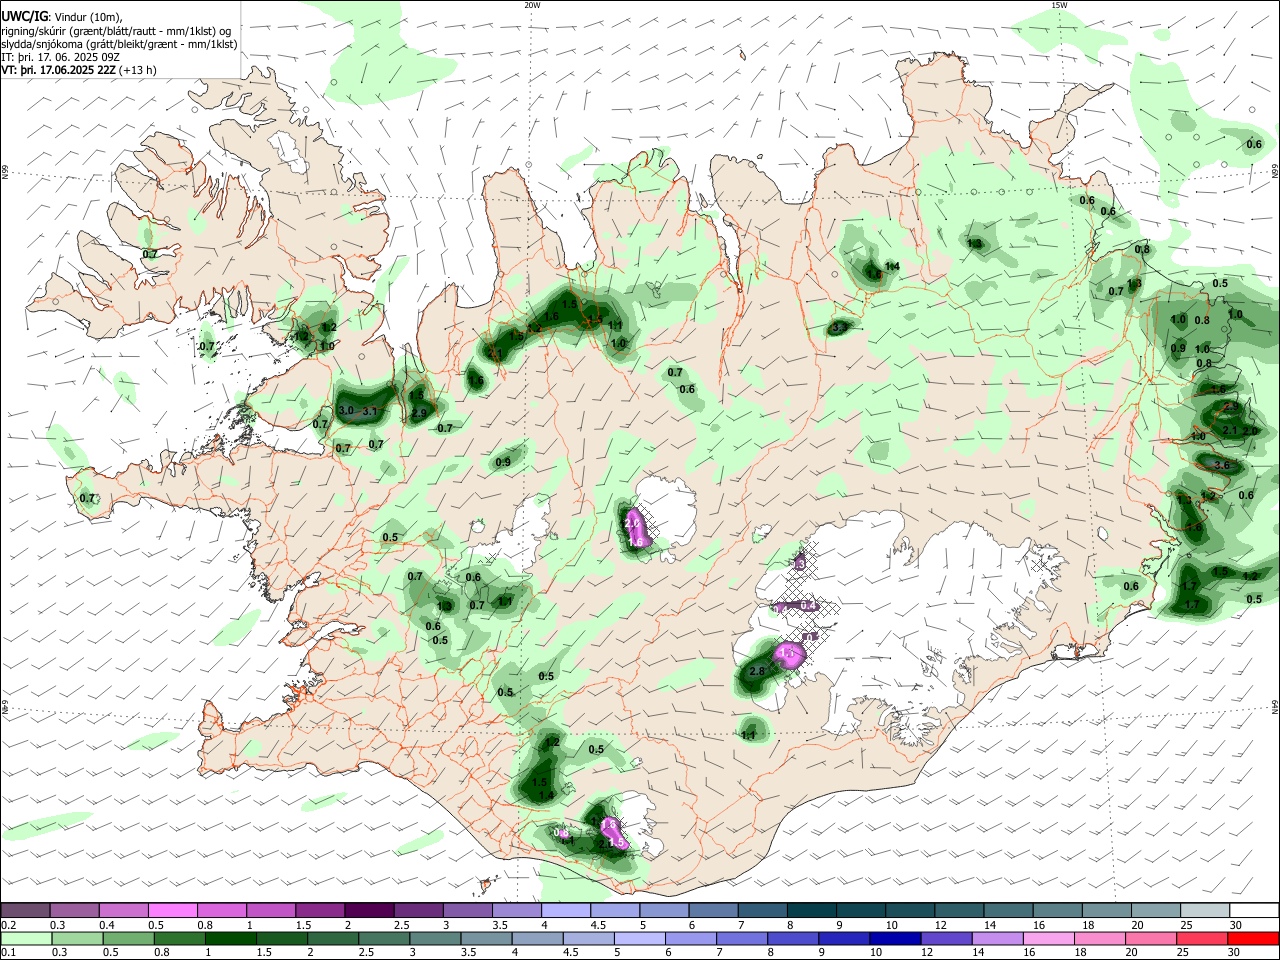The height and width of the screenshot is (960, 1280).
Task: Click the 'VT: þri. 17.06.2025 22Z (+13 h)' line
Action: (79, 70)
